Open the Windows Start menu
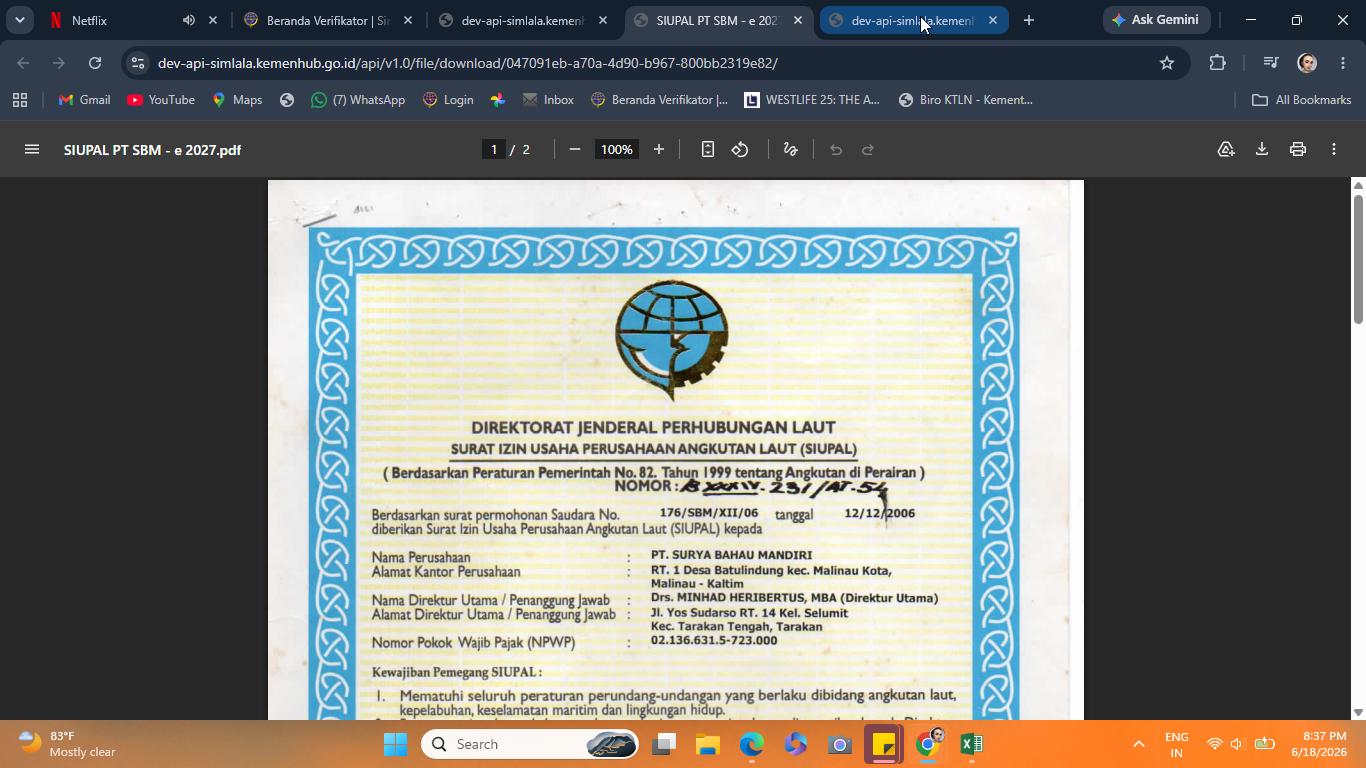 click(395, 744)
